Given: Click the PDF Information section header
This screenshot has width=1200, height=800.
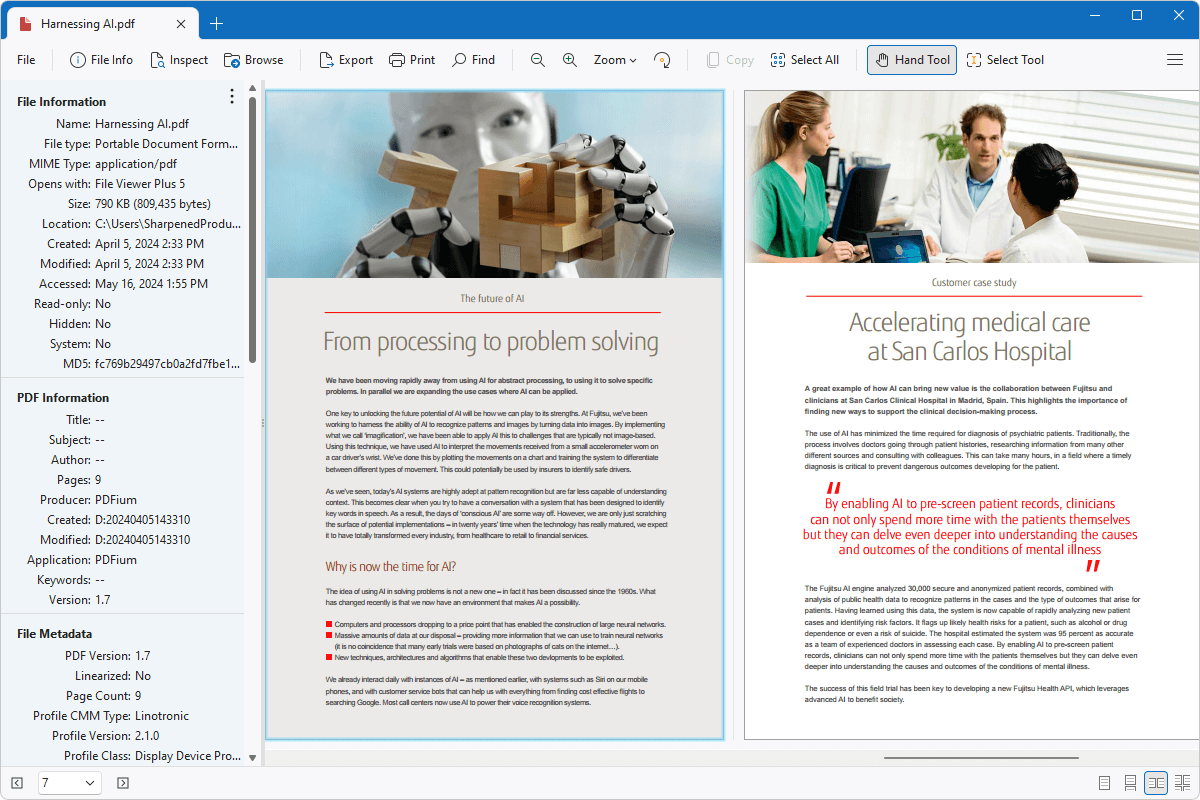Looking at the screenshot, I should (x=63, y=397).
